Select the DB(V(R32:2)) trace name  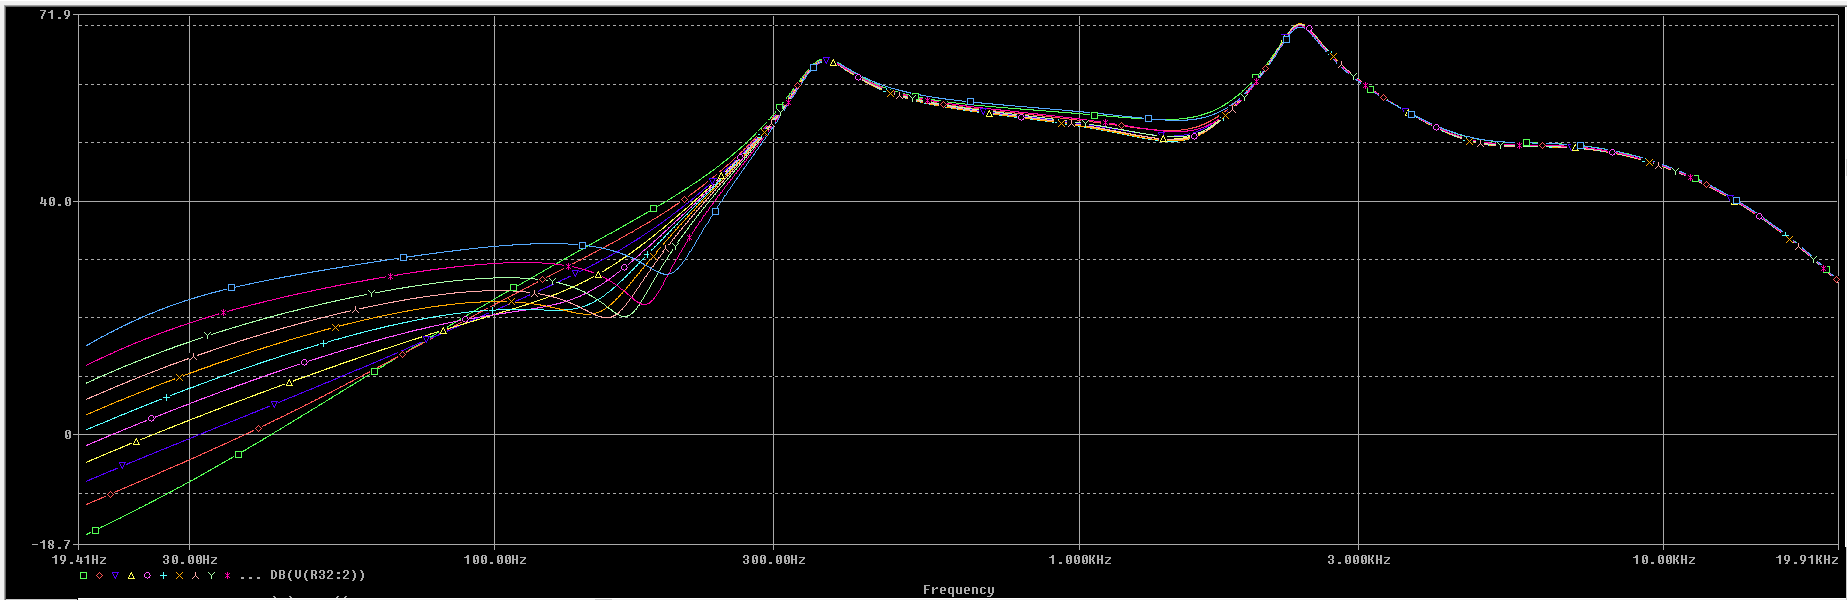tap(318, 575)
